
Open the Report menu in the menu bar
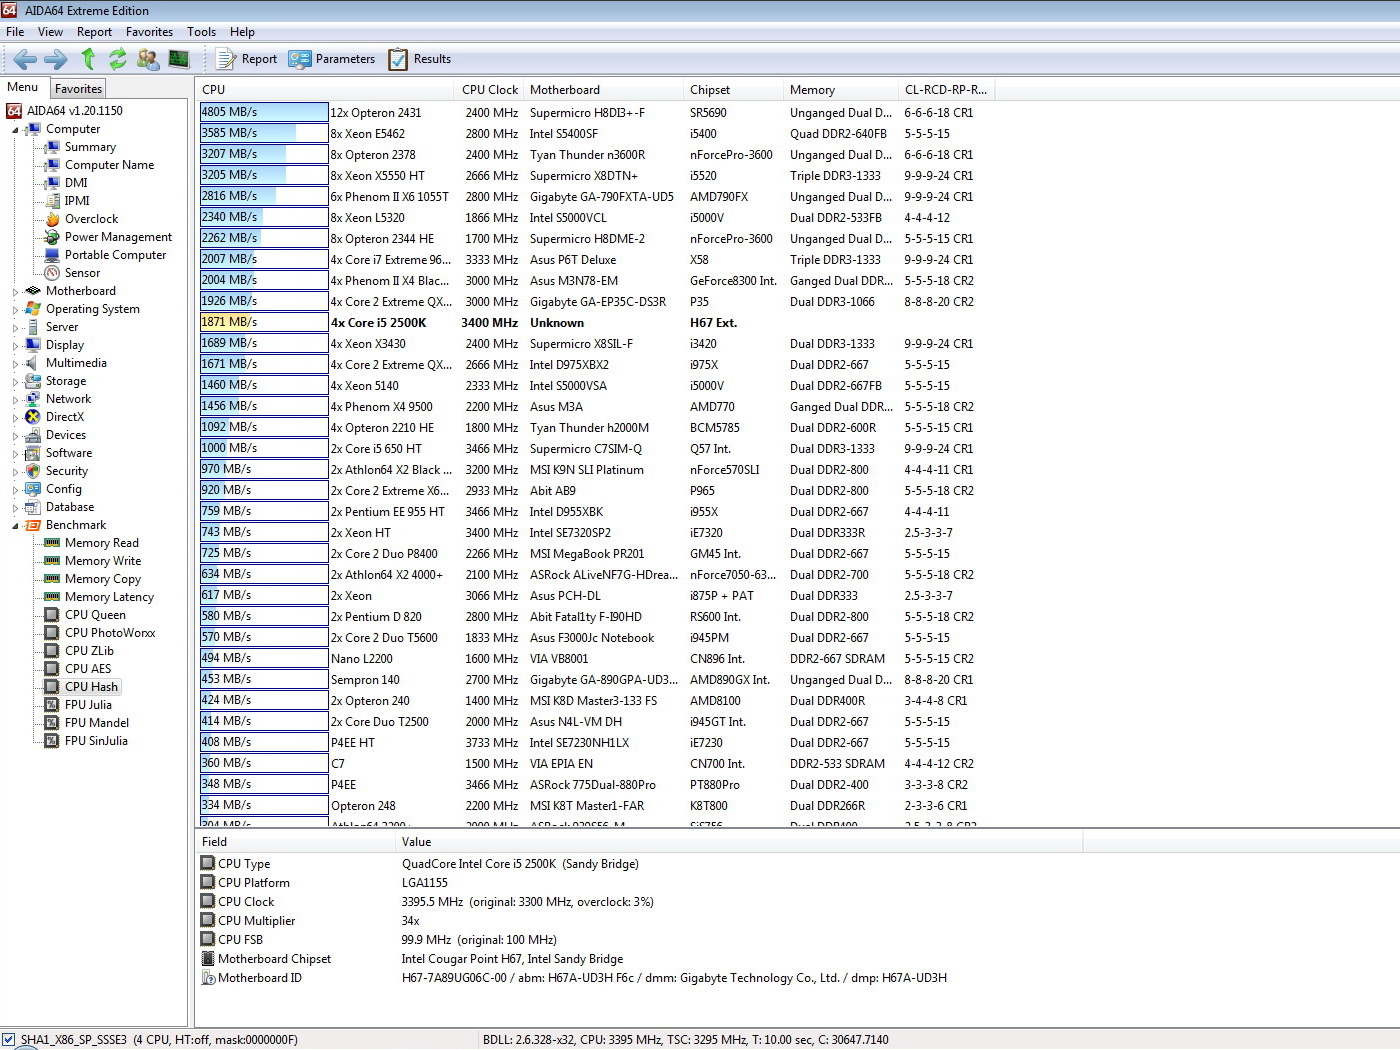(94, 32)
